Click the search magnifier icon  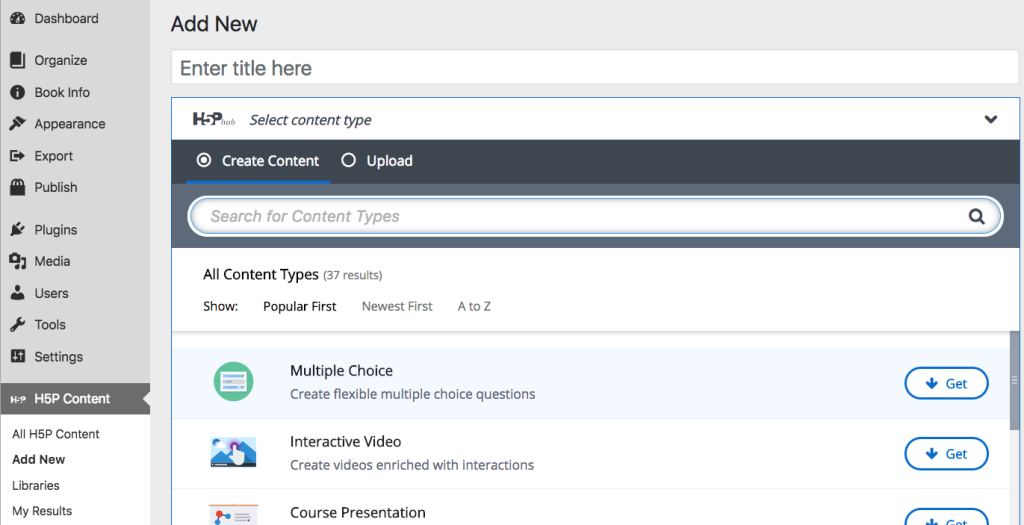(x=976, y=216)
